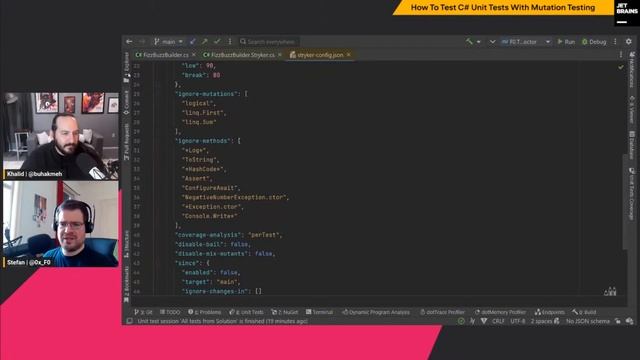Close the stryker-config.json tab
The width and height of the screenshot is (640, 360).
click(349, 55)
